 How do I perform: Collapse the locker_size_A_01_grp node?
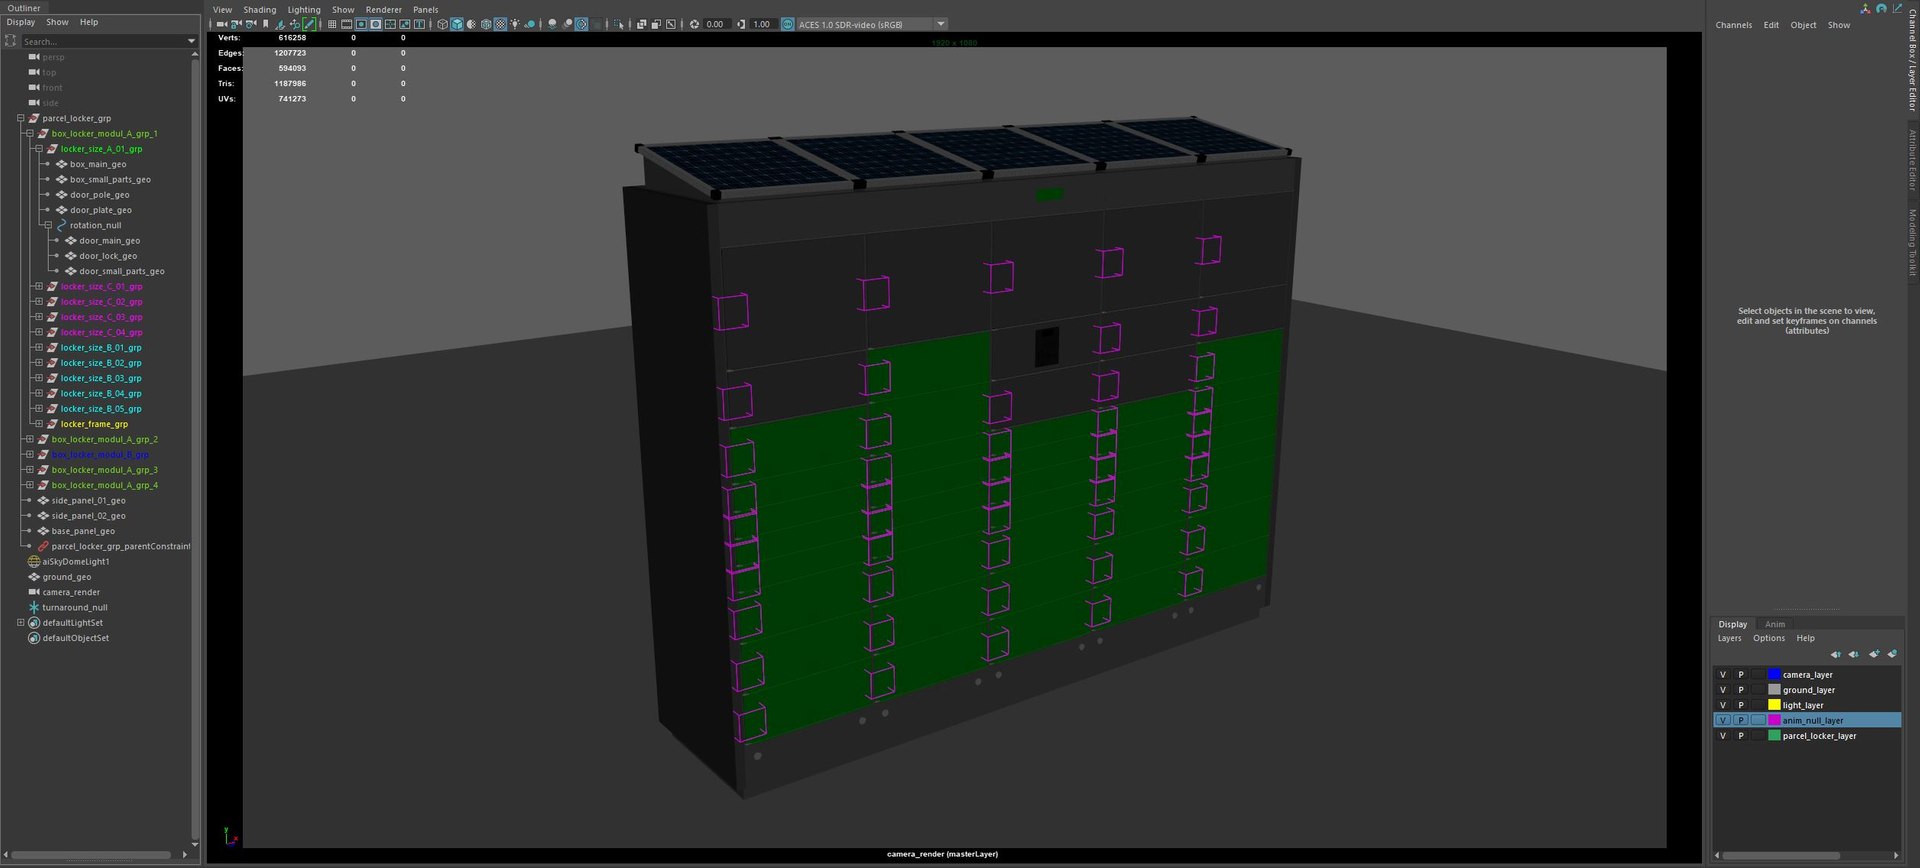39,149
